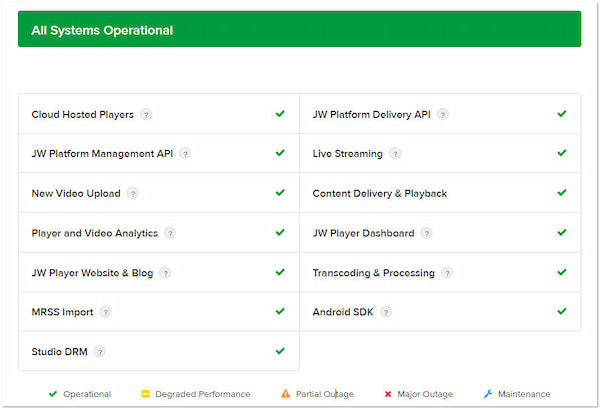Click the Partial Outage warning triangle icon

pyautogui.click(x=286, y=394)
